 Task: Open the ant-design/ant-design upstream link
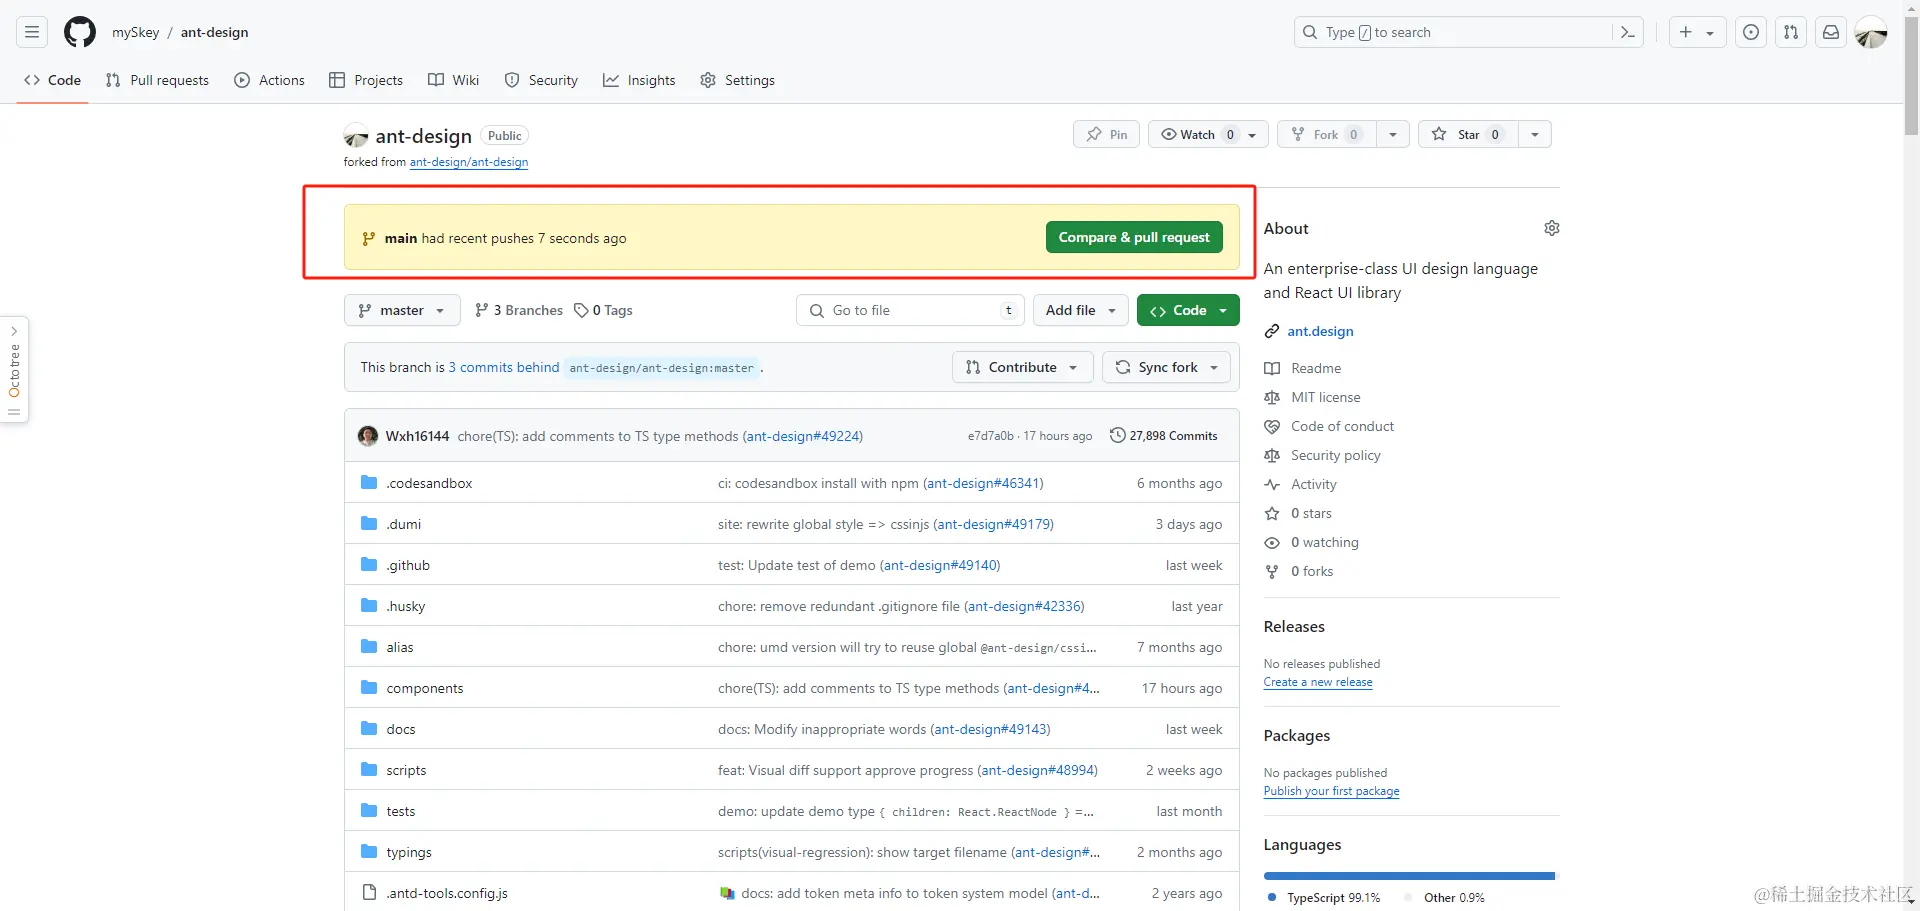tap(469, 162)
